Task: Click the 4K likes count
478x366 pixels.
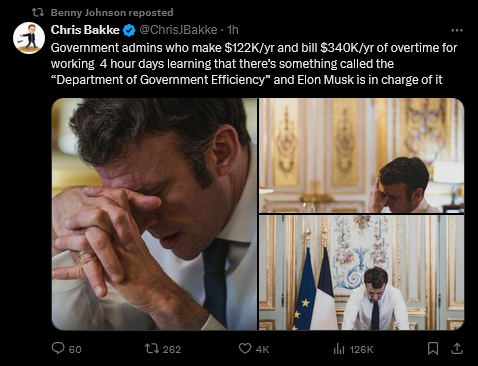Action: pos(262,349)
